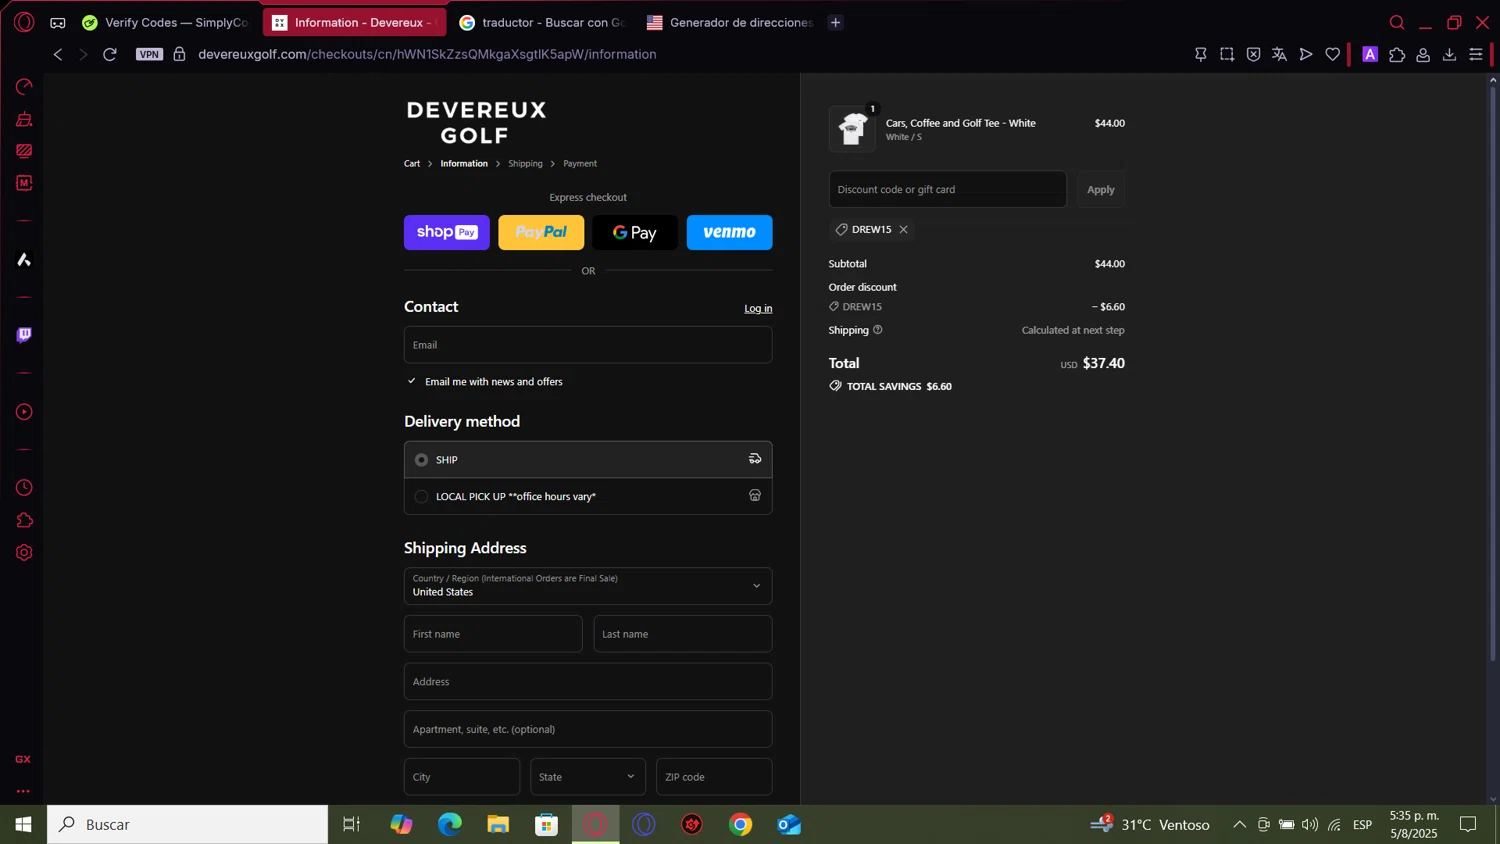Open Devereux Golf logo home link
Screen dimensions: 1500x844
[476, 122]
